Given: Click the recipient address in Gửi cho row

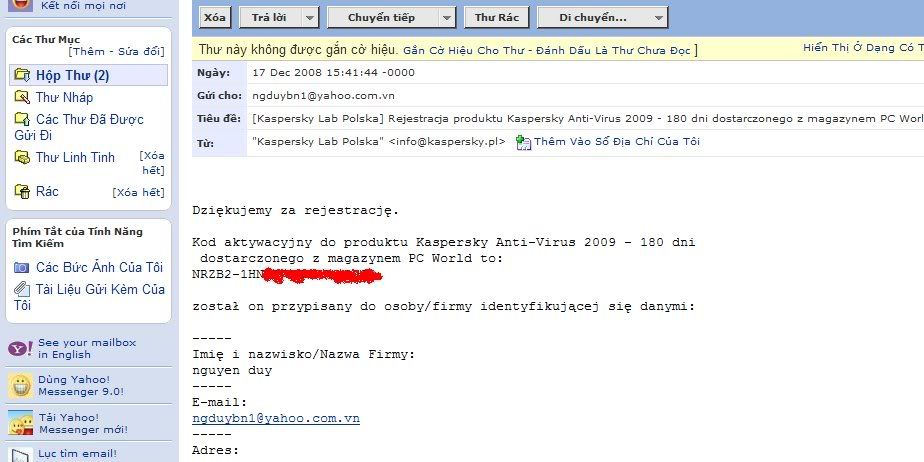Looking at the screenshot, I should [324, 95].
